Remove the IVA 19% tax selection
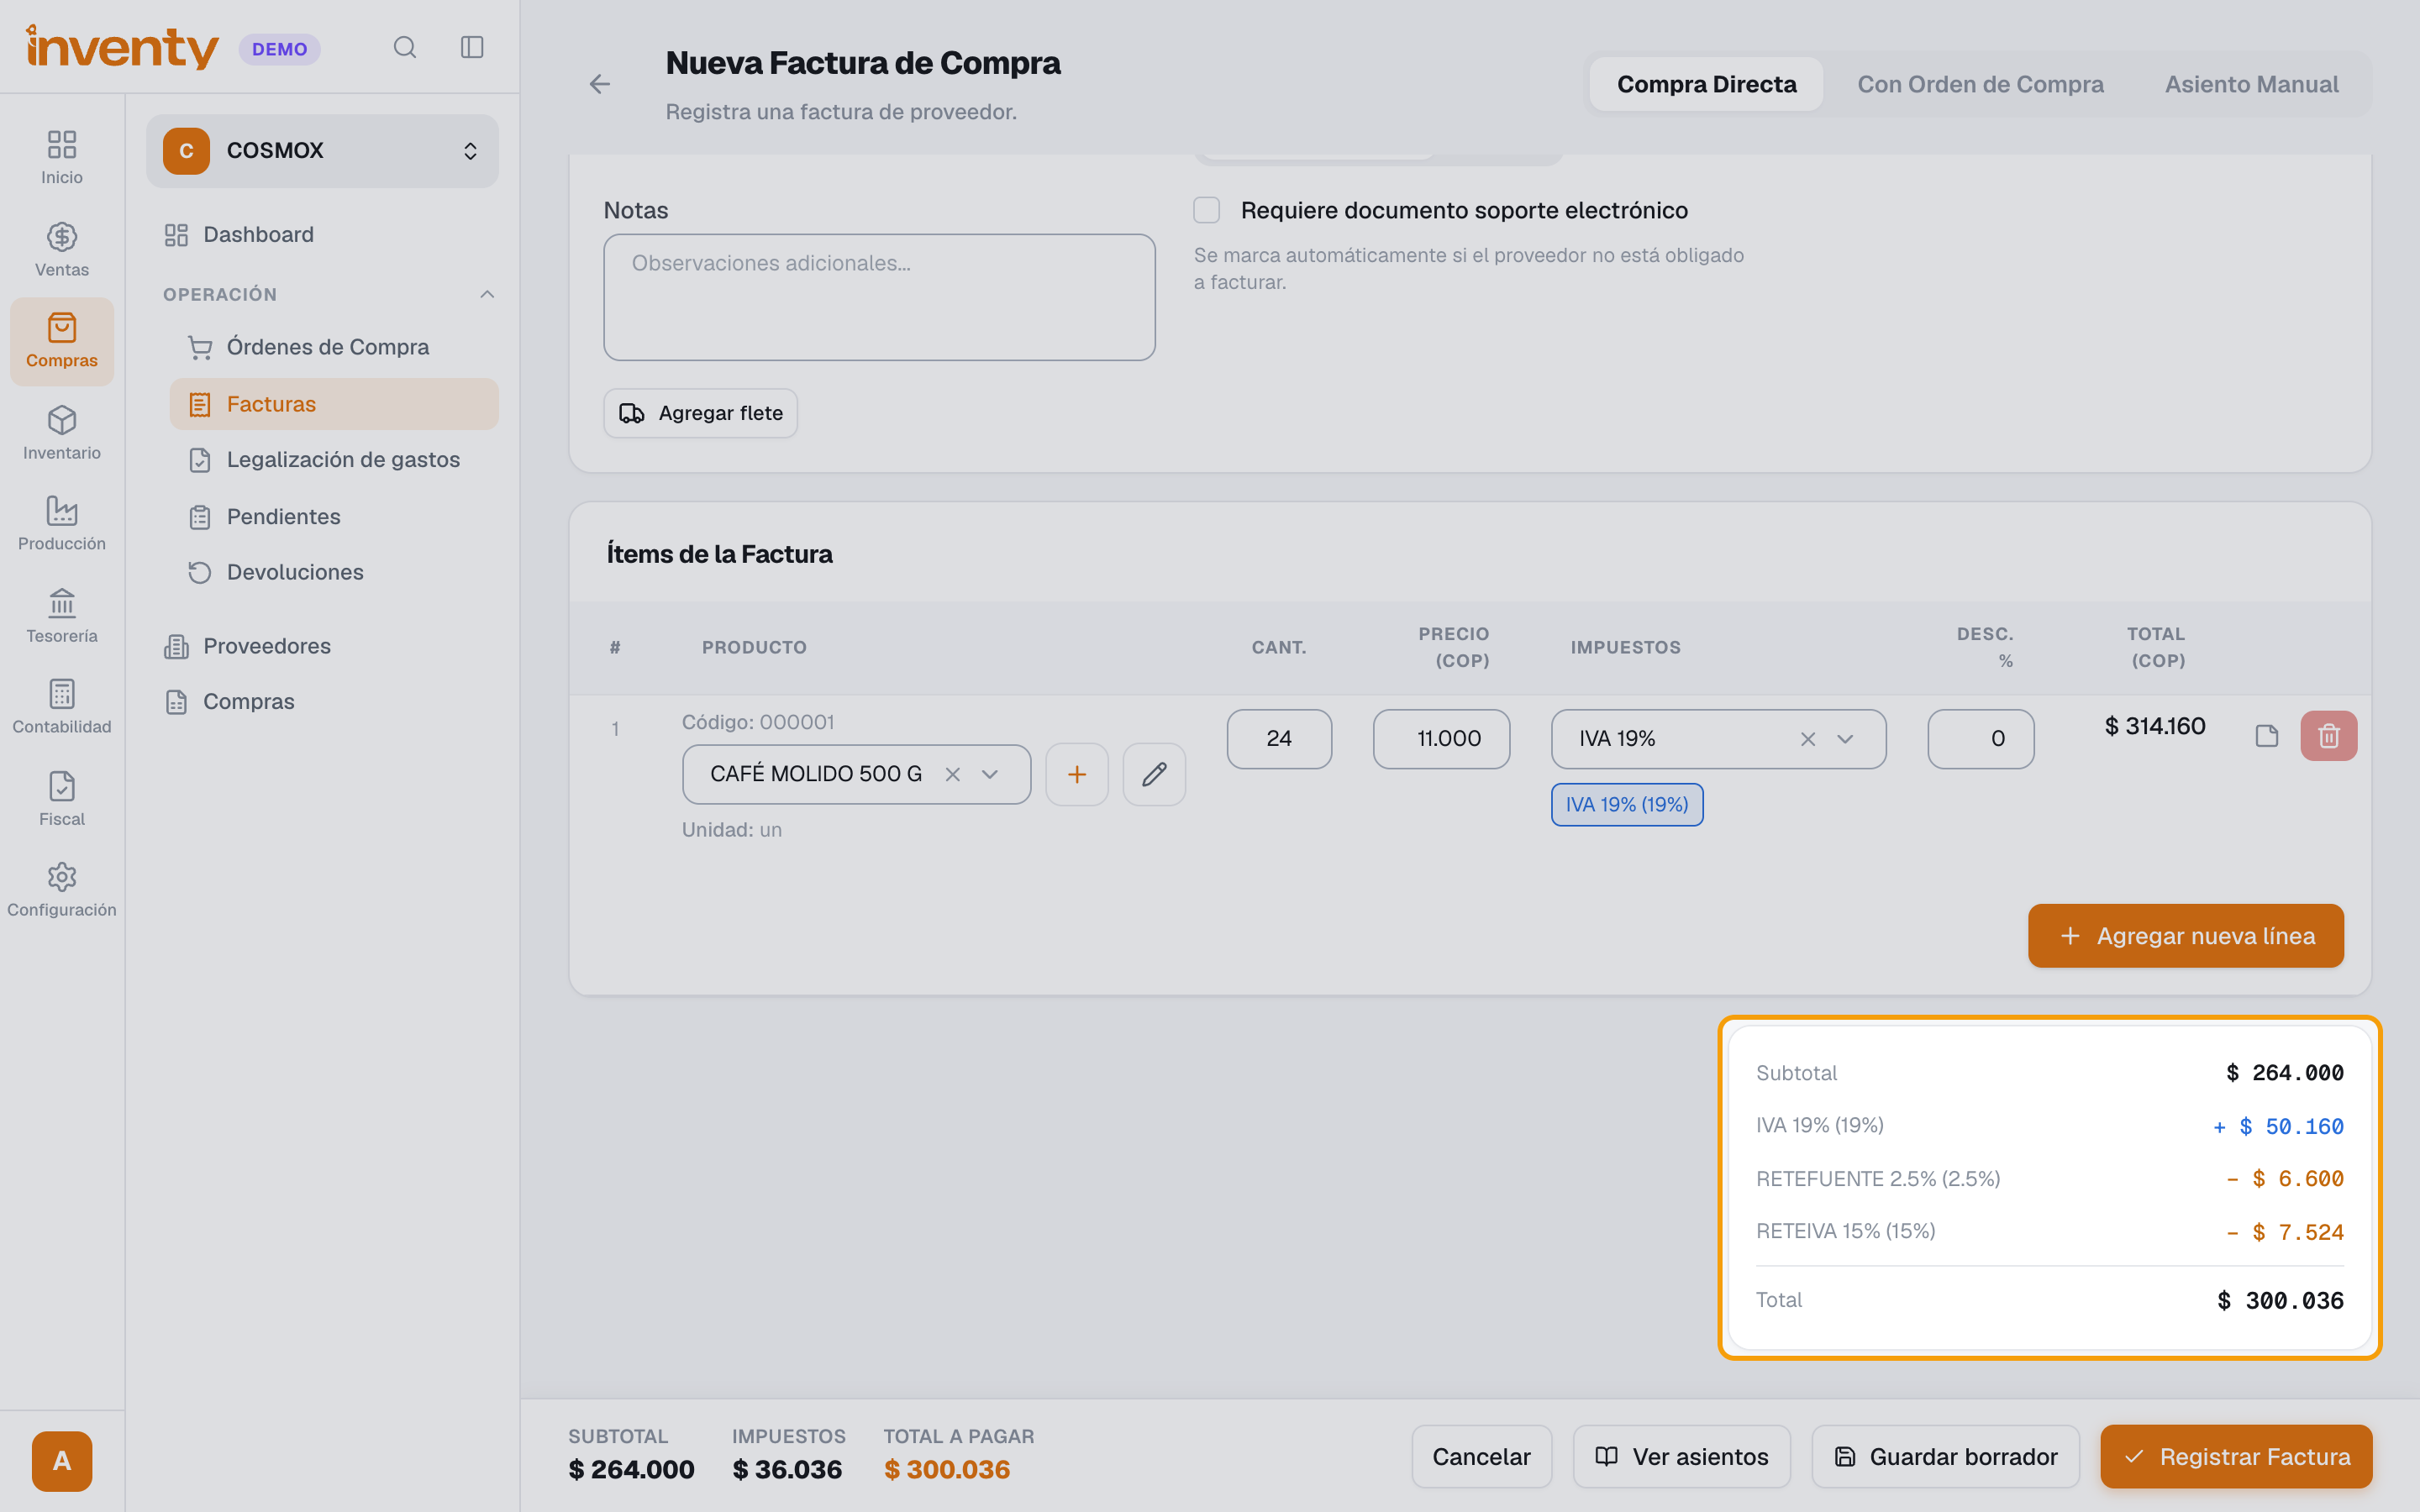Screen dimensions: 2420x1512 tap(1807, 739)
